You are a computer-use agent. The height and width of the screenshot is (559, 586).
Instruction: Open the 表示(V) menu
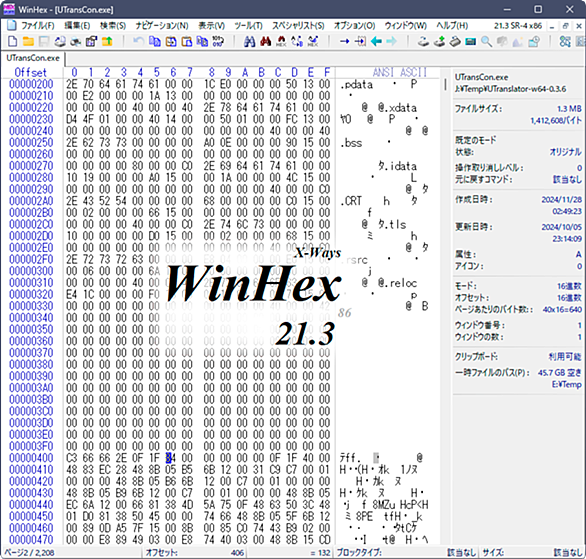click(212, 26)
